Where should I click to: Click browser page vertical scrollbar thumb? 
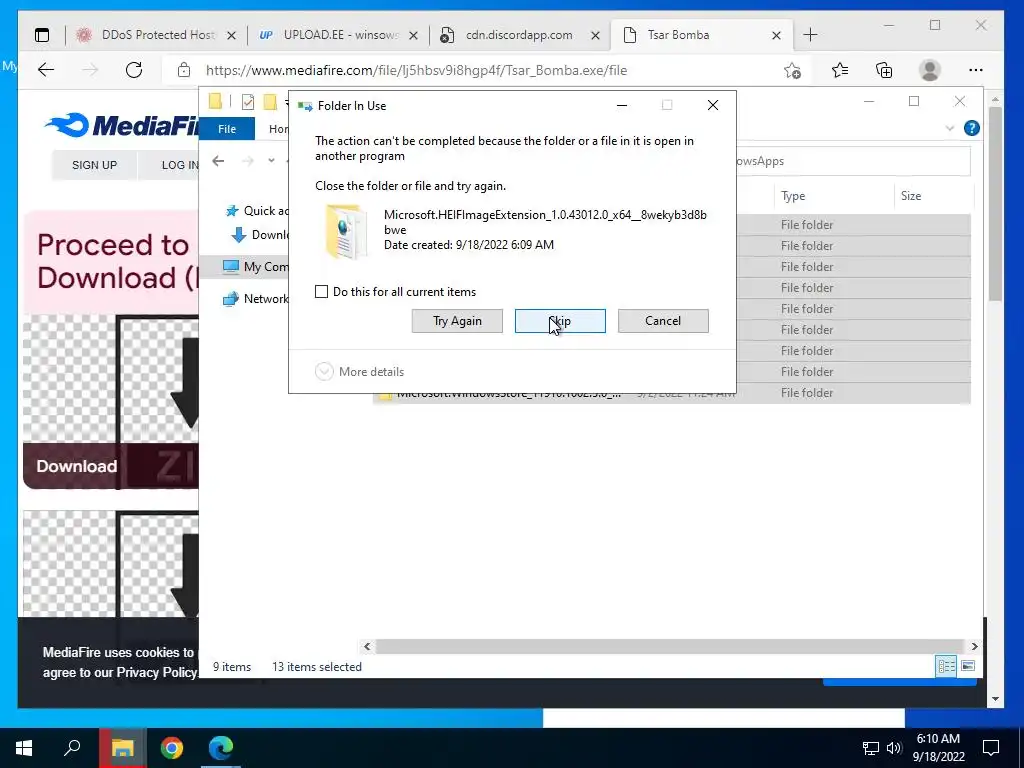pyautogui.click(x=995, y=203)
